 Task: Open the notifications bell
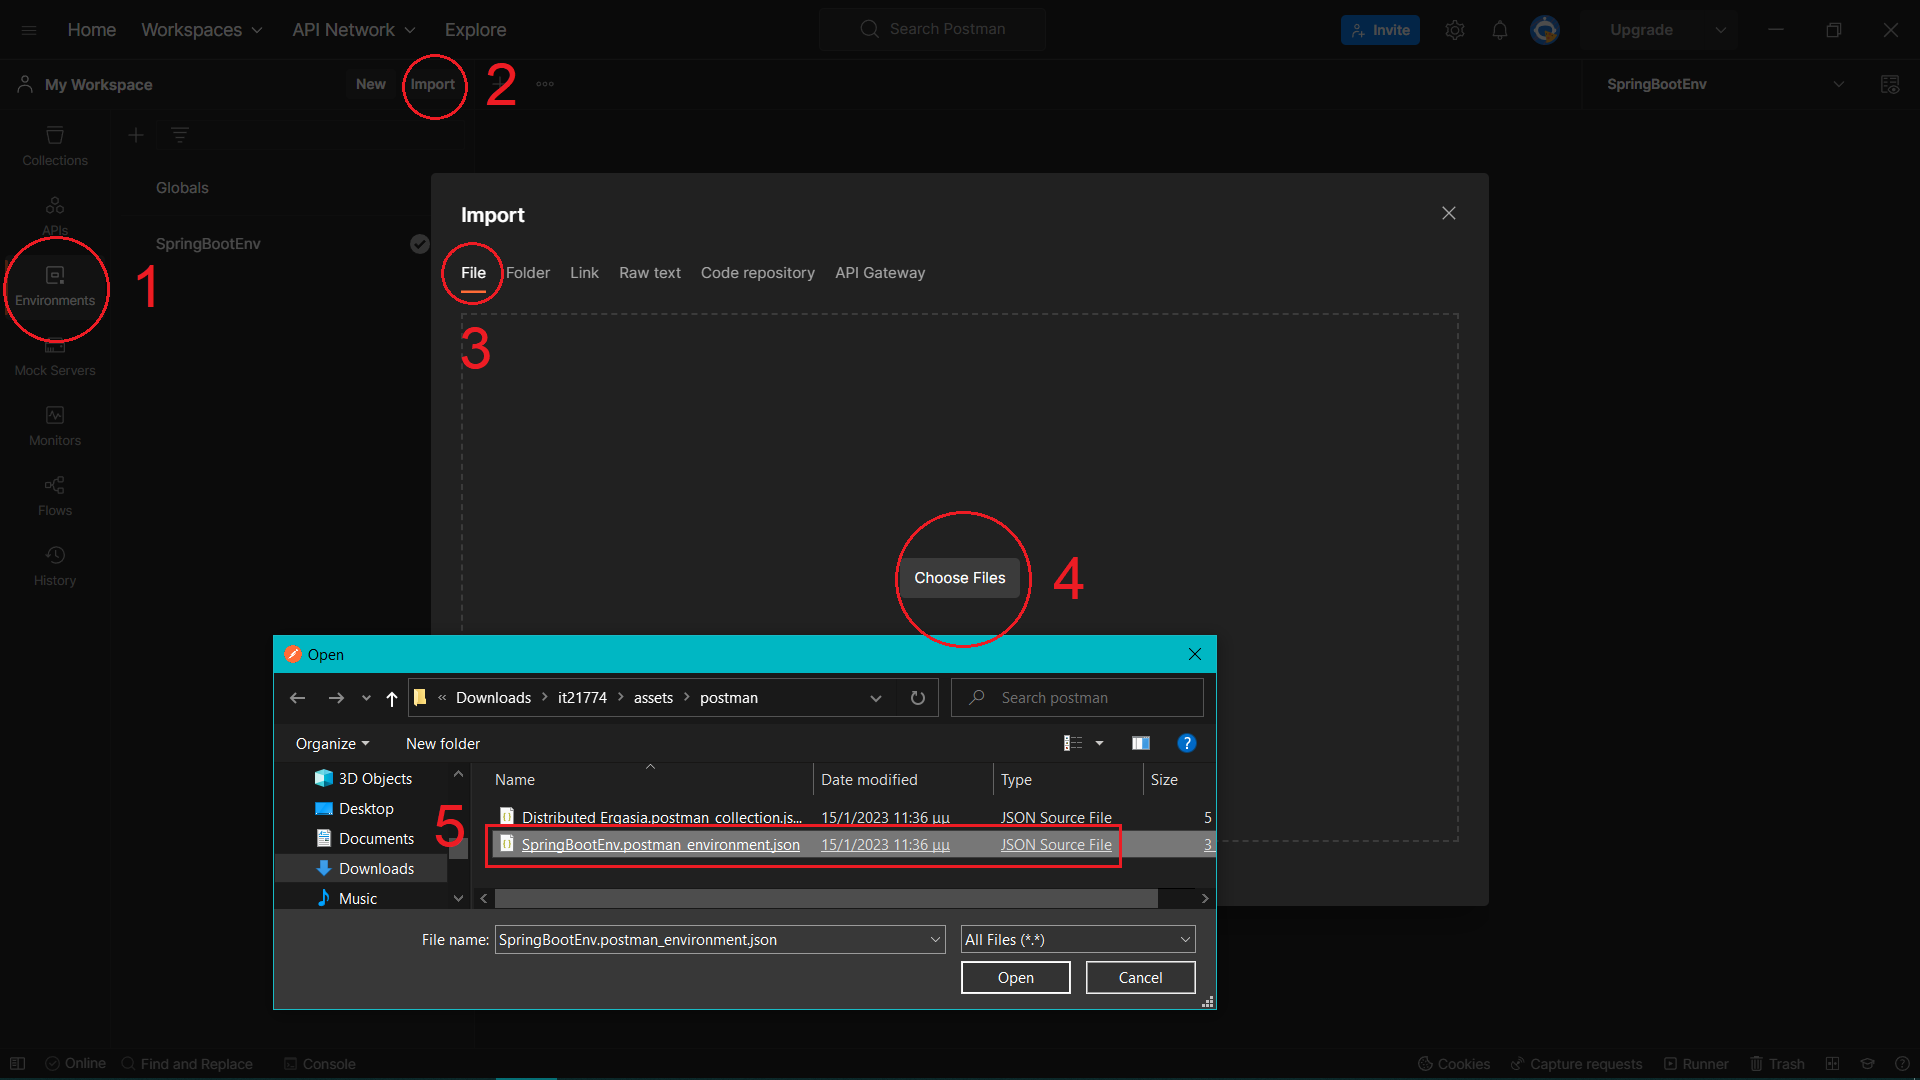(x=1500, y=30)
